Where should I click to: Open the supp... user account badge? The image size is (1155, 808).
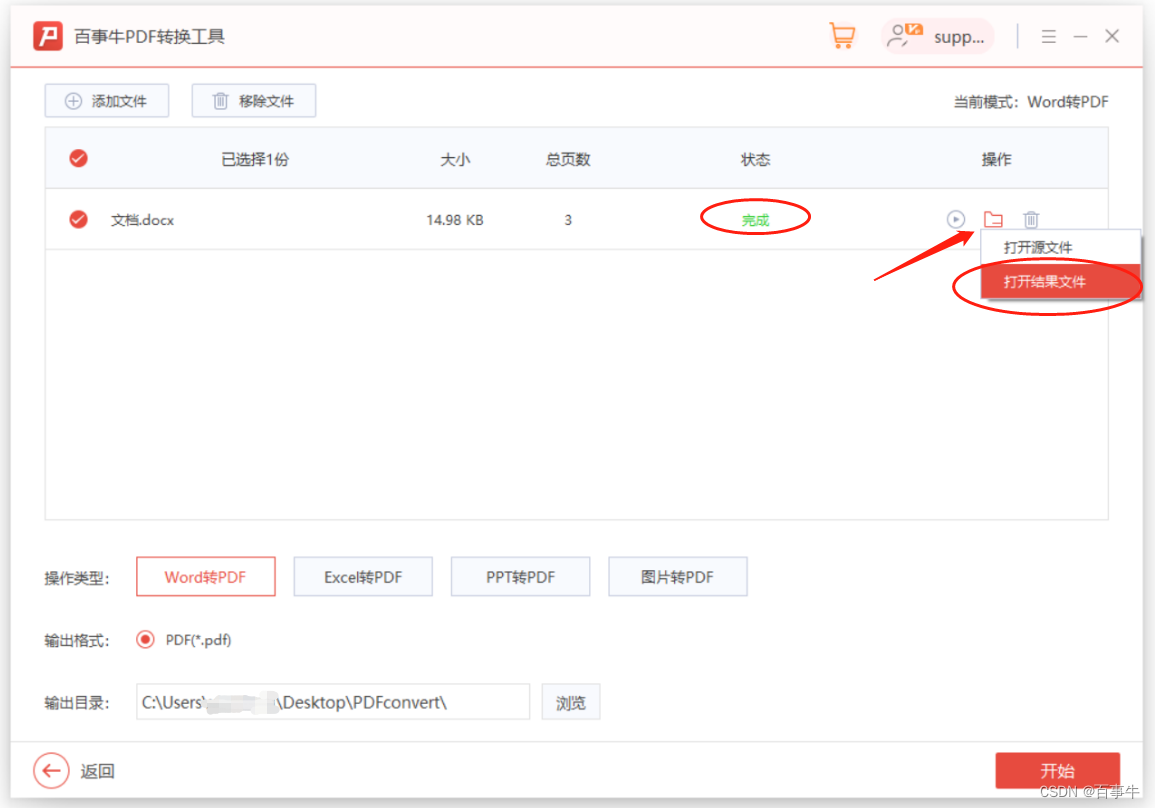click(x=938, y=36)
